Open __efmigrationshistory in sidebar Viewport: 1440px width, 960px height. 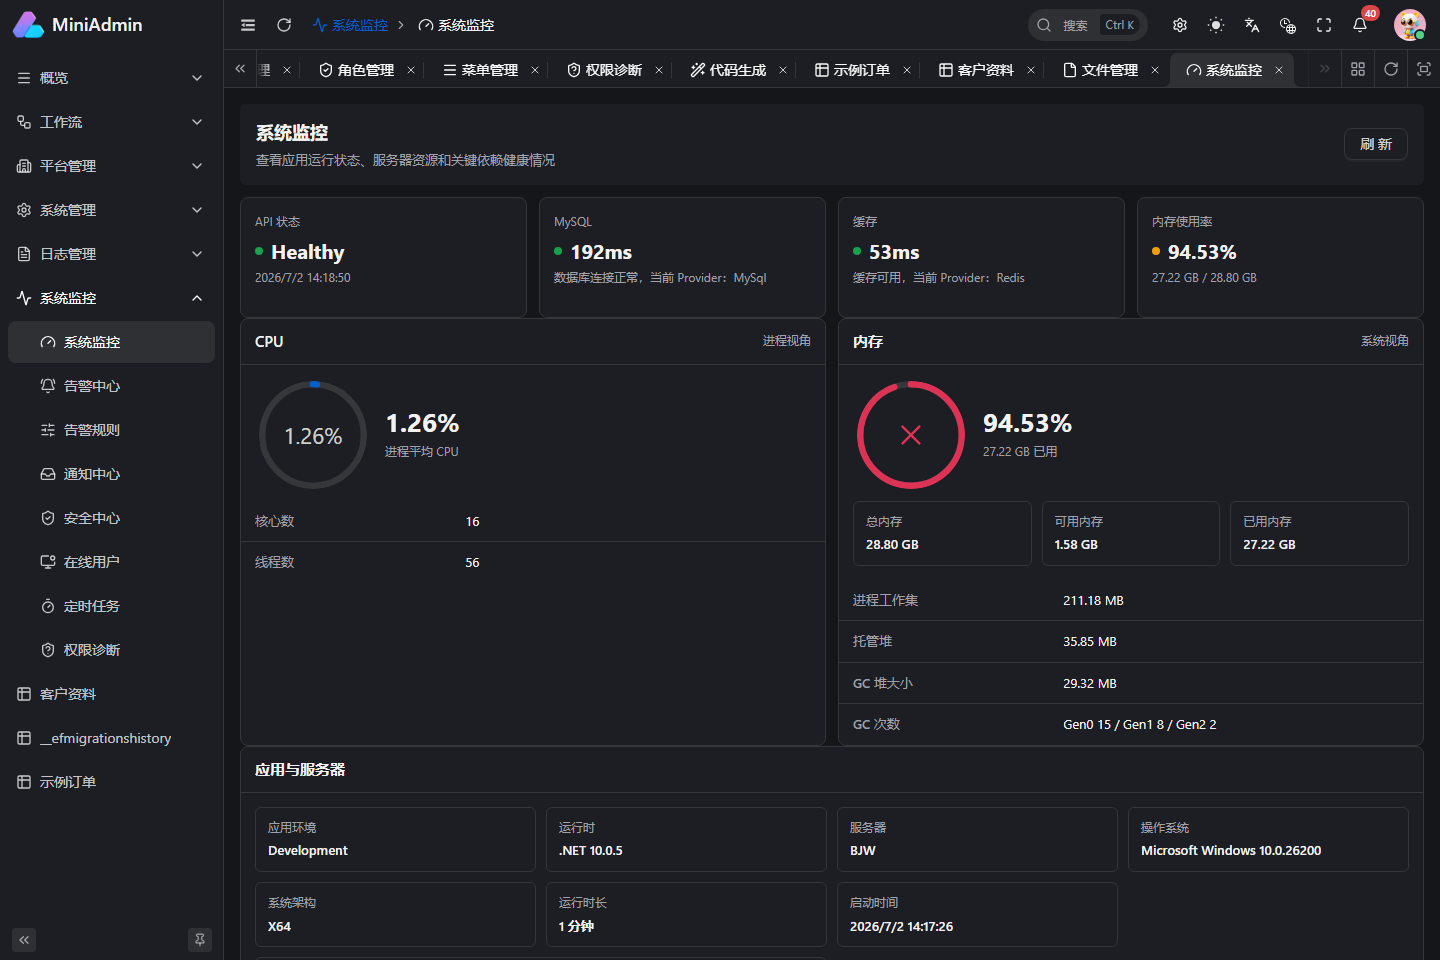tap(111, 738)
